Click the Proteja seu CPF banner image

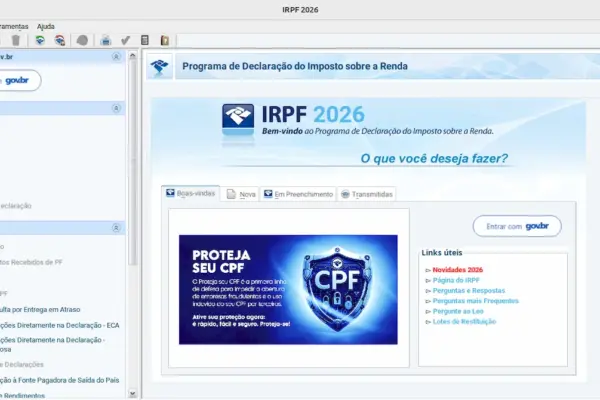[x=288, y=289]
